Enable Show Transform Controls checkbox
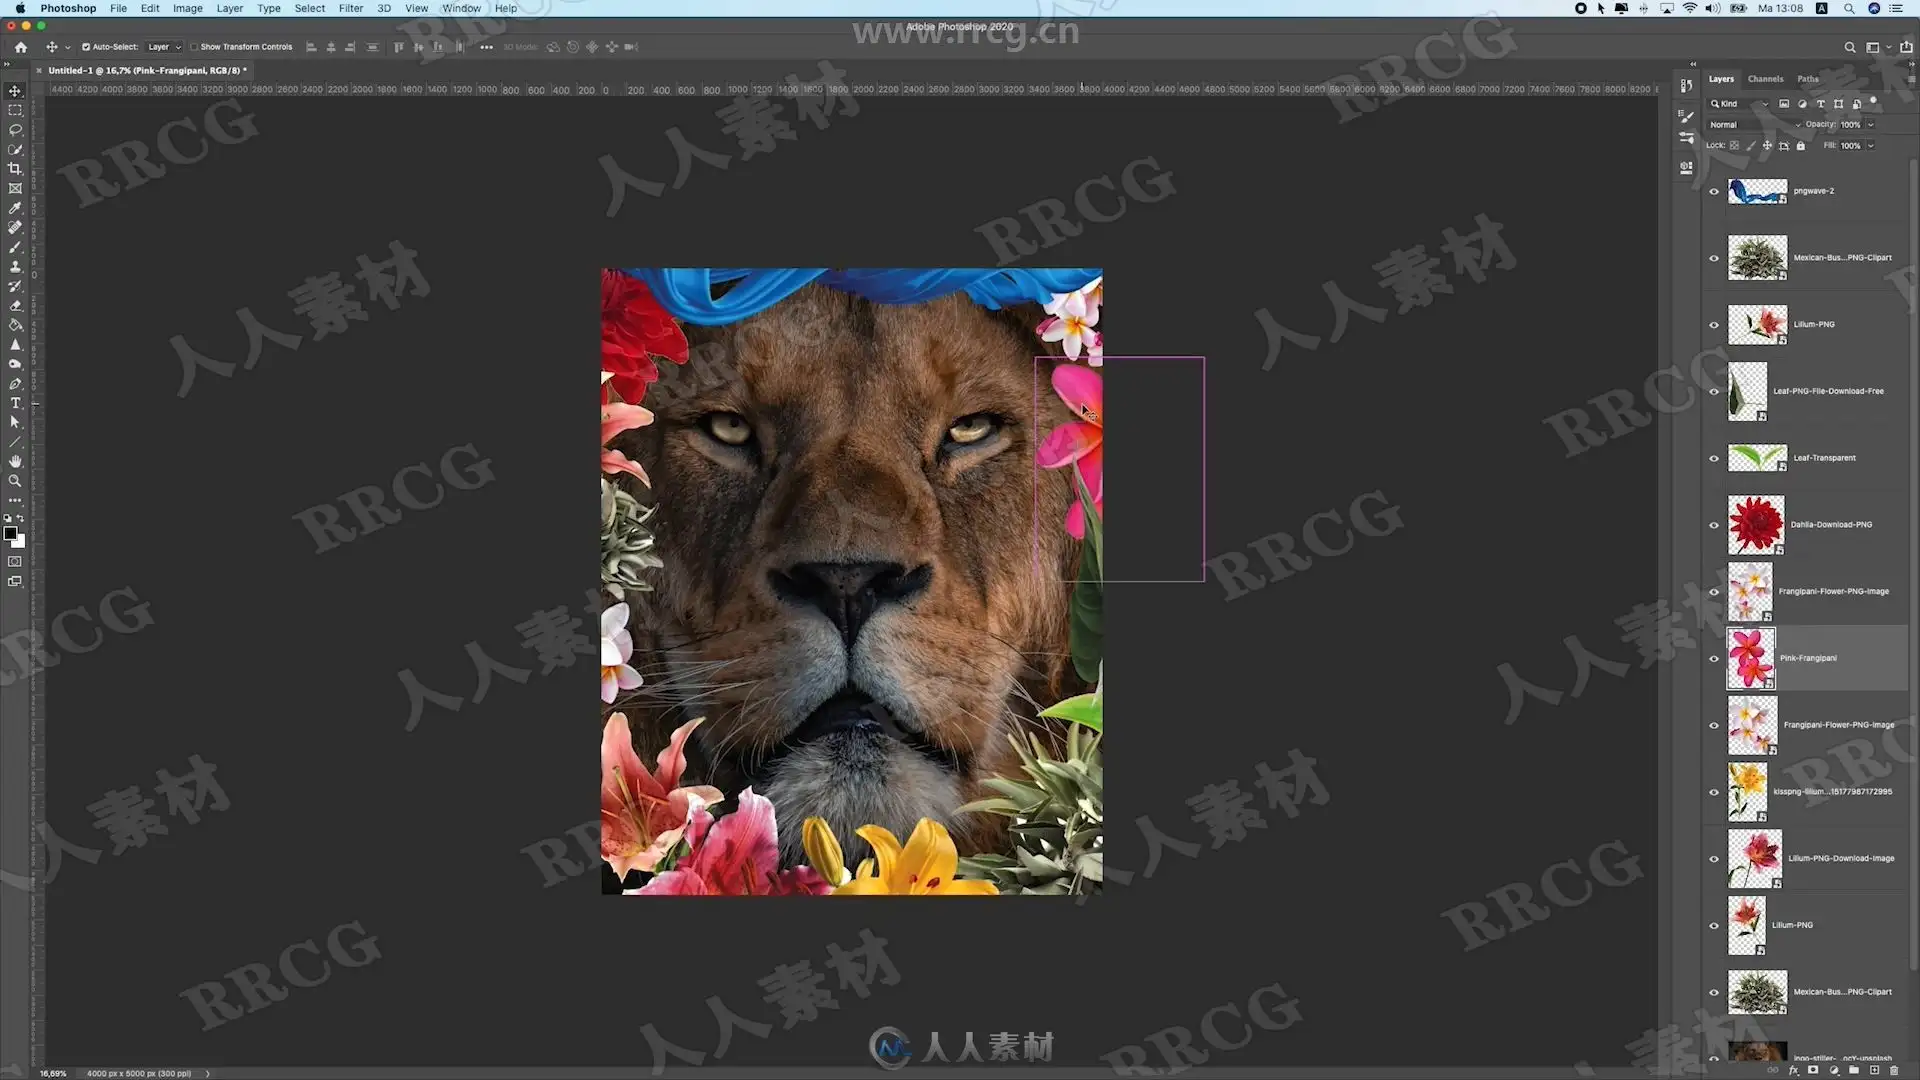This screenshot has height=1080, width=1920. pos(195,47)
